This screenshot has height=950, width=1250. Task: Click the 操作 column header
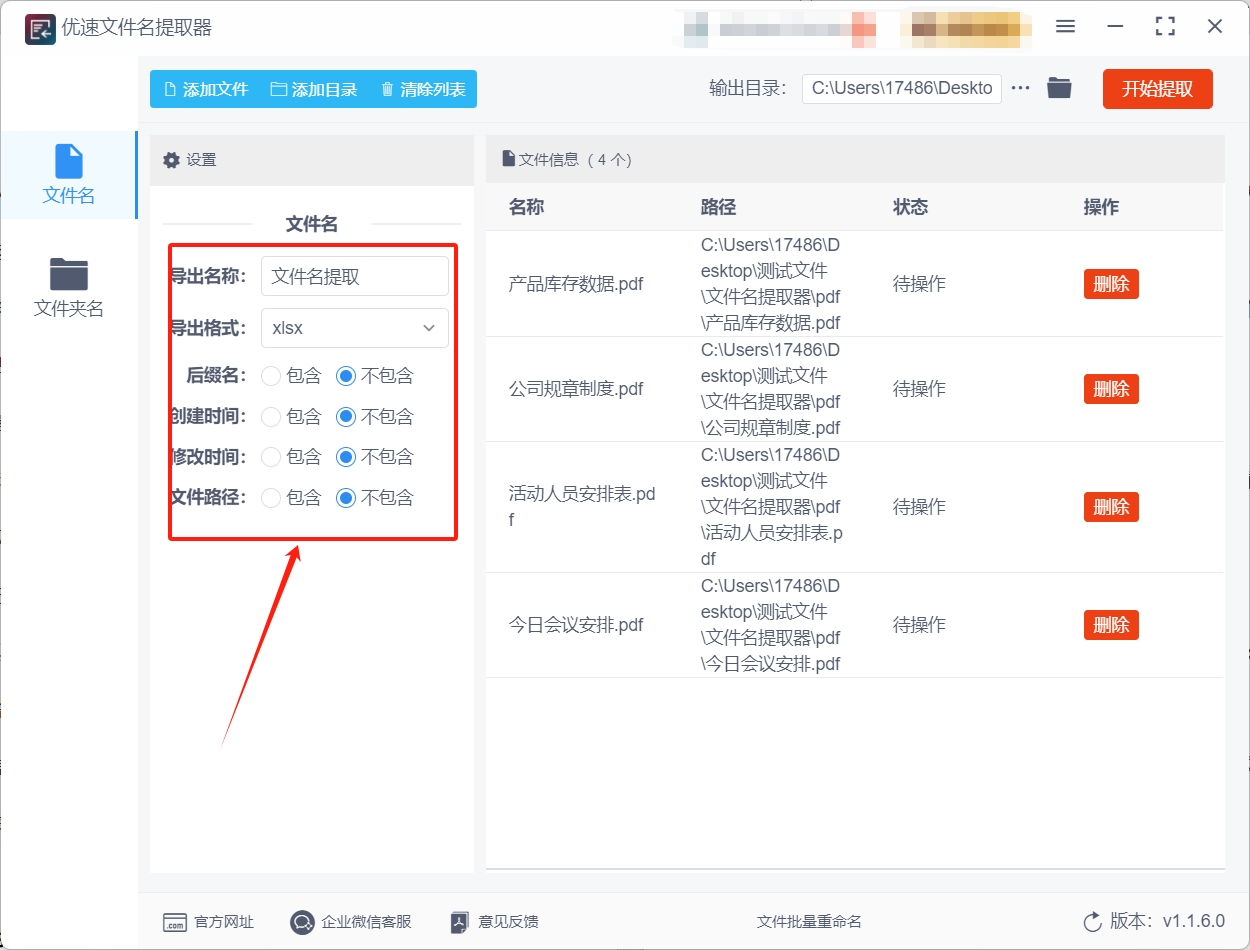coord(1101,207)
